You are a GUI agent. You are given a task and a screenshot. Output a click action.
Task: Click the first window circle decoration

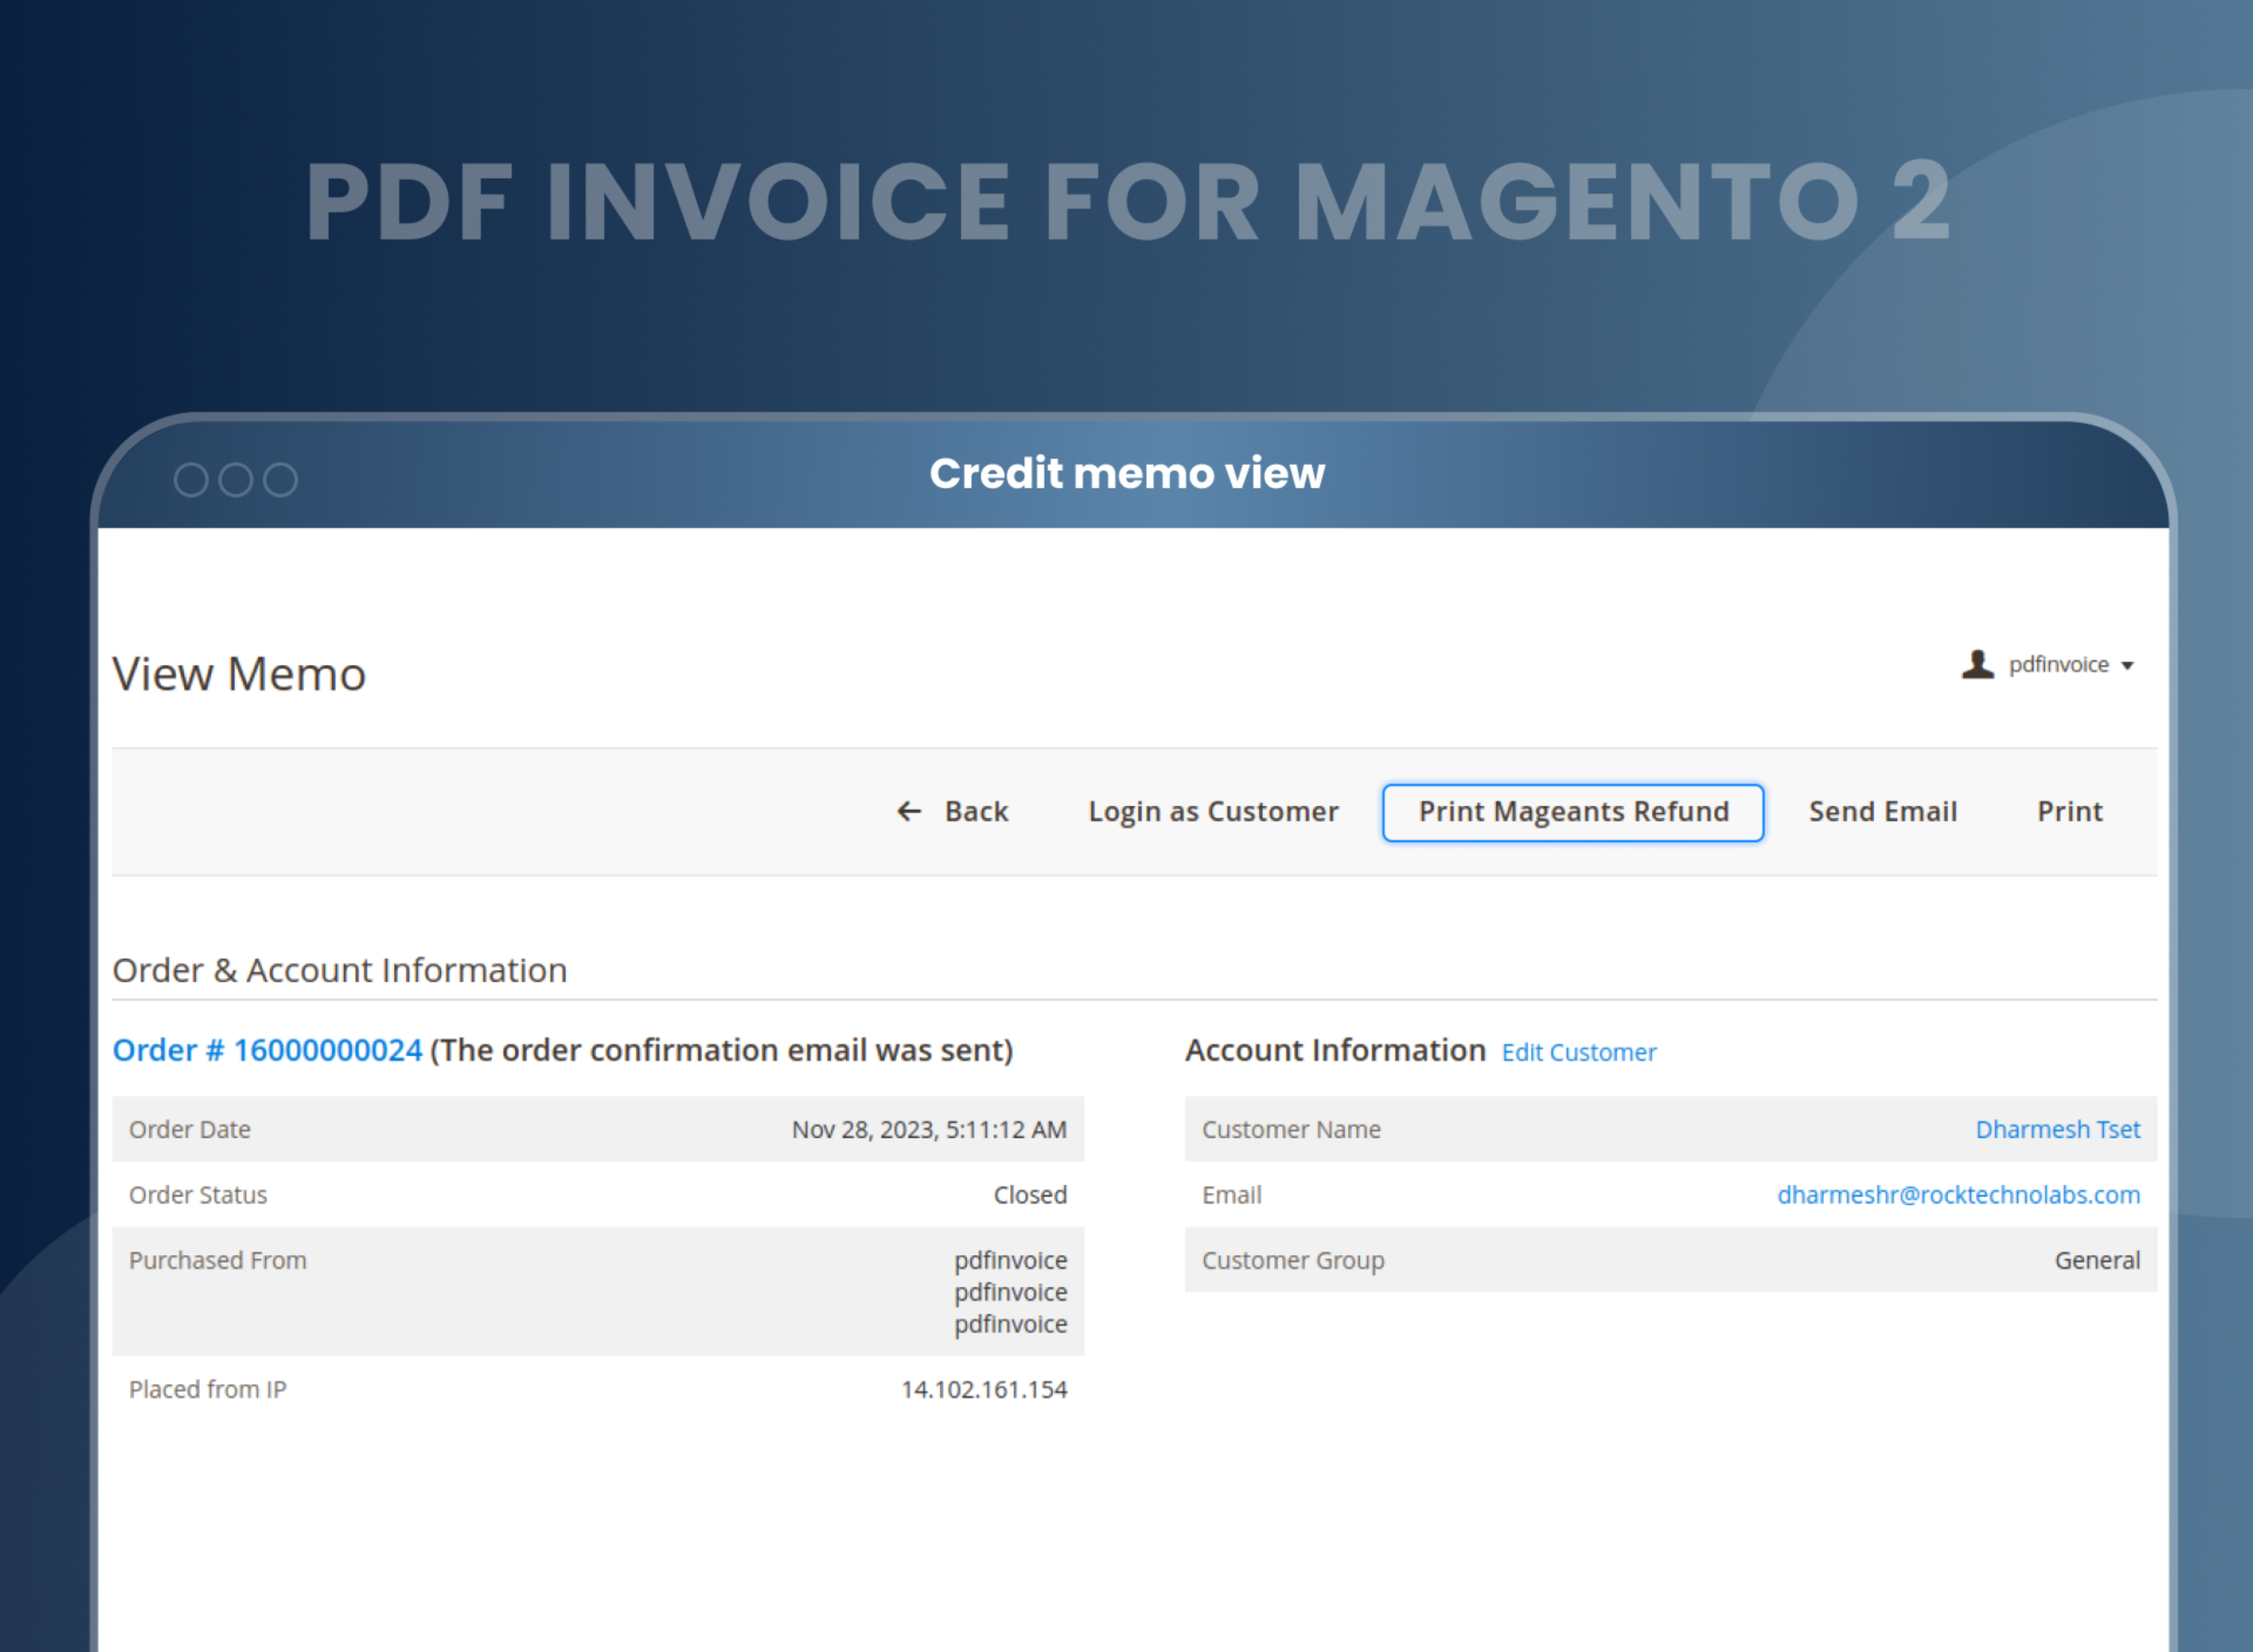point(191,480)
